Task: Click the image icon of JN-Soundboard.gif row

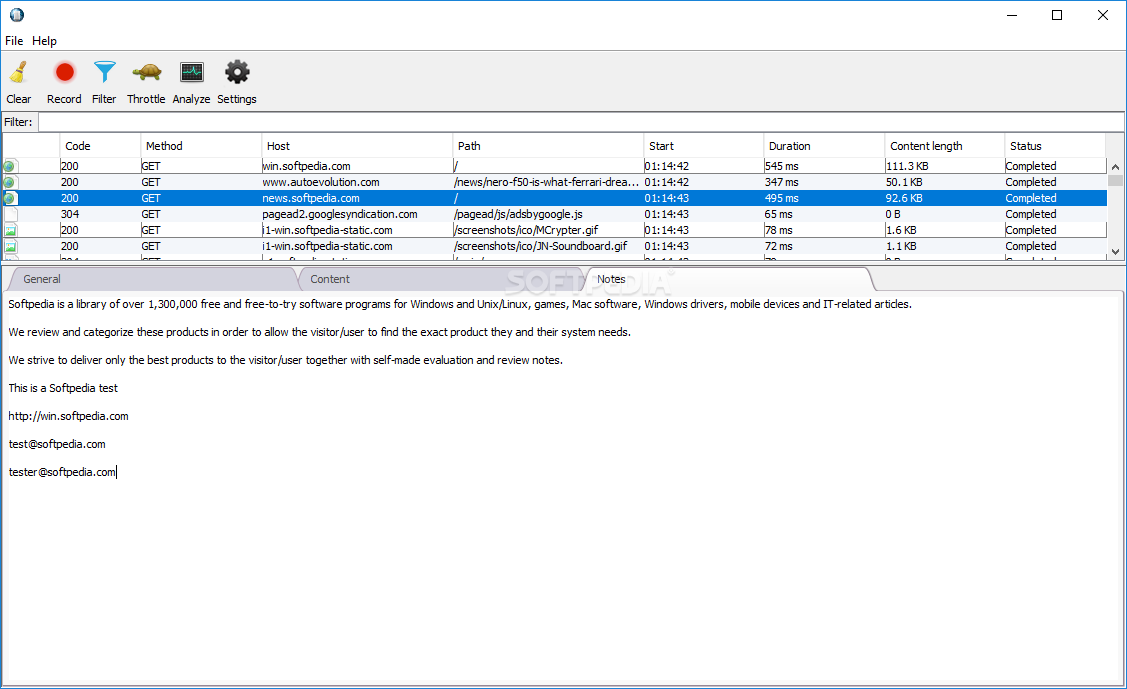Action: coord(11,246)
